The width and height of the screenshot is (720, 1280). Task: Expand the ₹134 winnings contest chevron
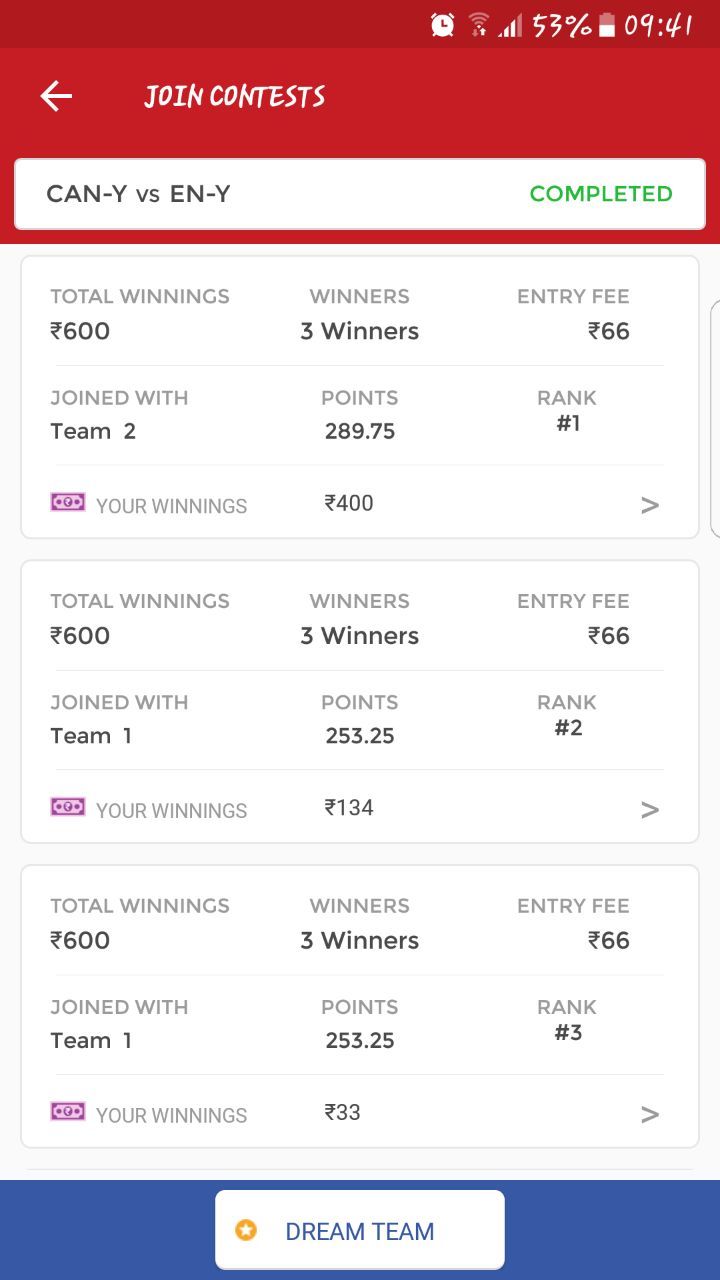[650, 810]
